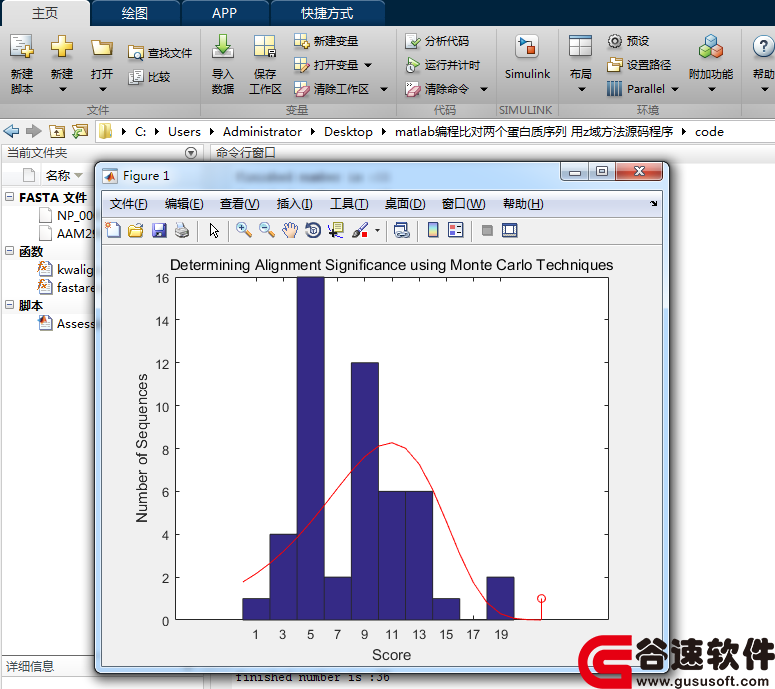Open 编辑(E) menu in Figure 1
The width and height of the screenshot is (775, 689).
pyautogui.click(x=184, y=204)
